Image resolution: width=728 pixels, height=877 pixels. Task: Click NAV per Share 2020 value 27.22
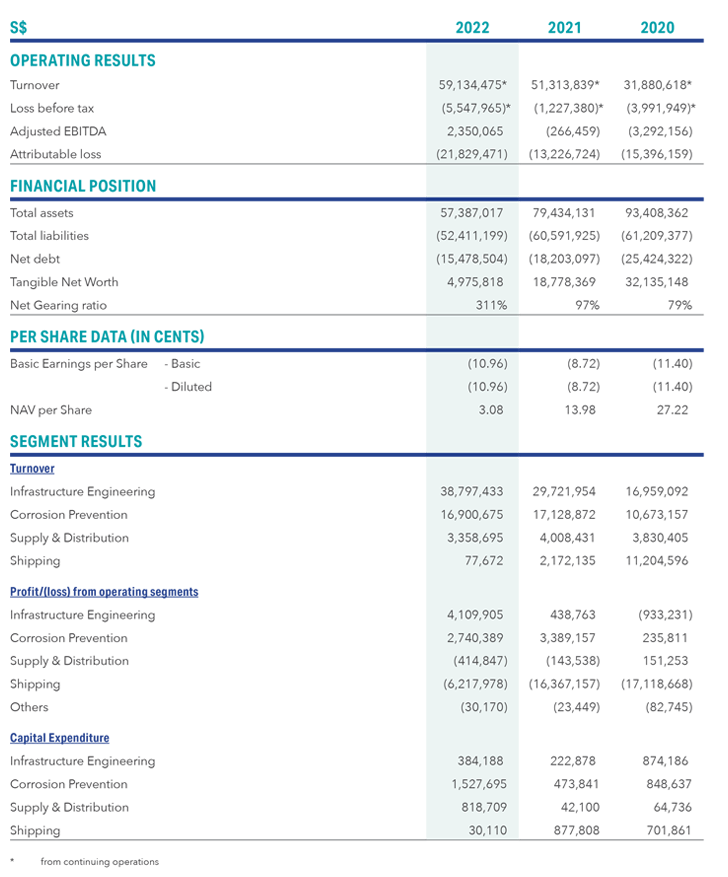click(x=672, y=410)
